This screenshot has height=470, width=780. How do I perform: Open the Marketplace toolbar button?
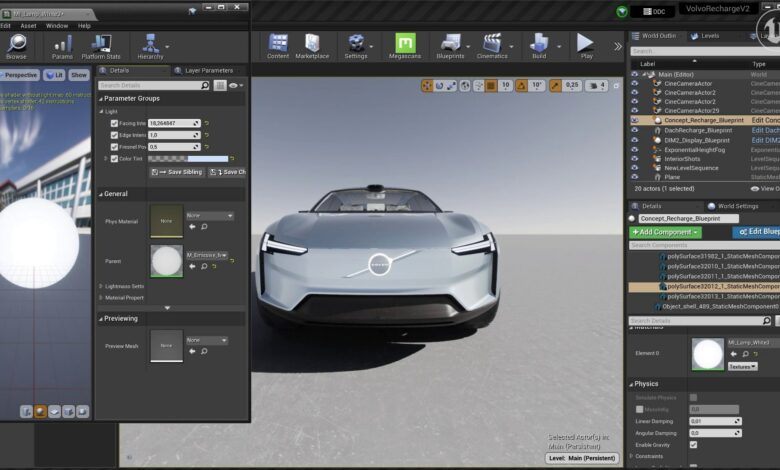[x=312, y=47]
